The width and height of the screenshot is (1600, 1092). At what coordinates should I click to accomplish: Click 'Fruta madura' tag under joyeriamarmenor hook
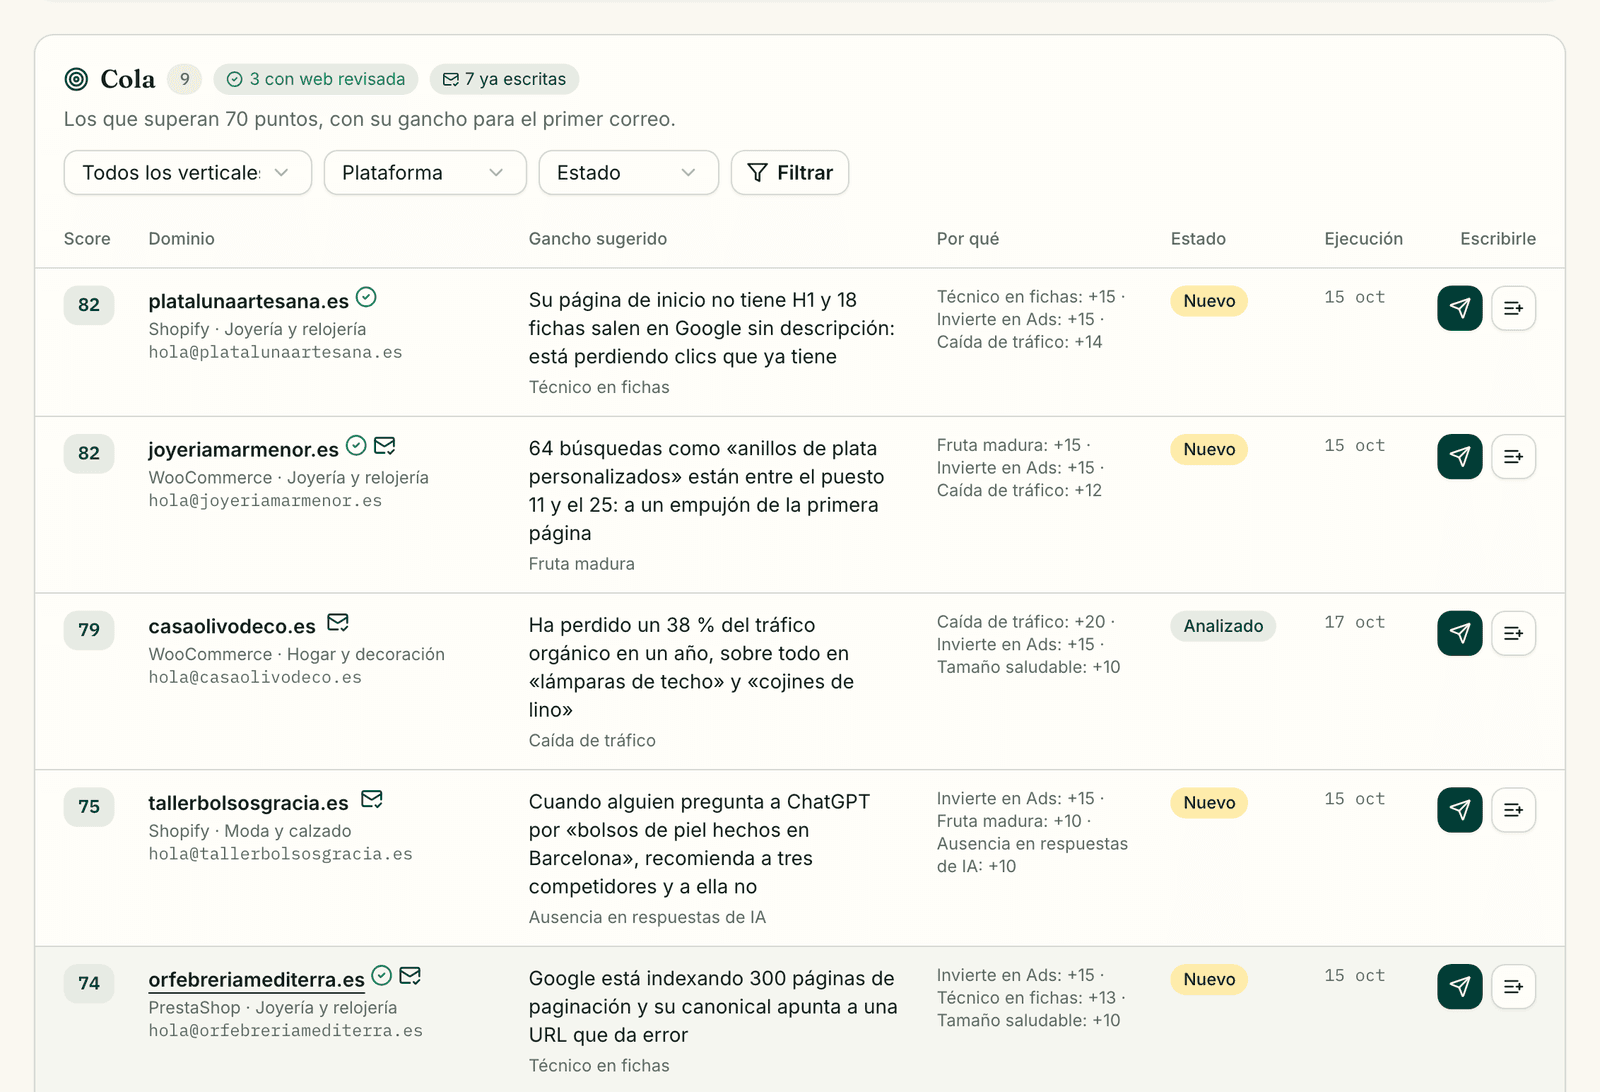point(581,564)
